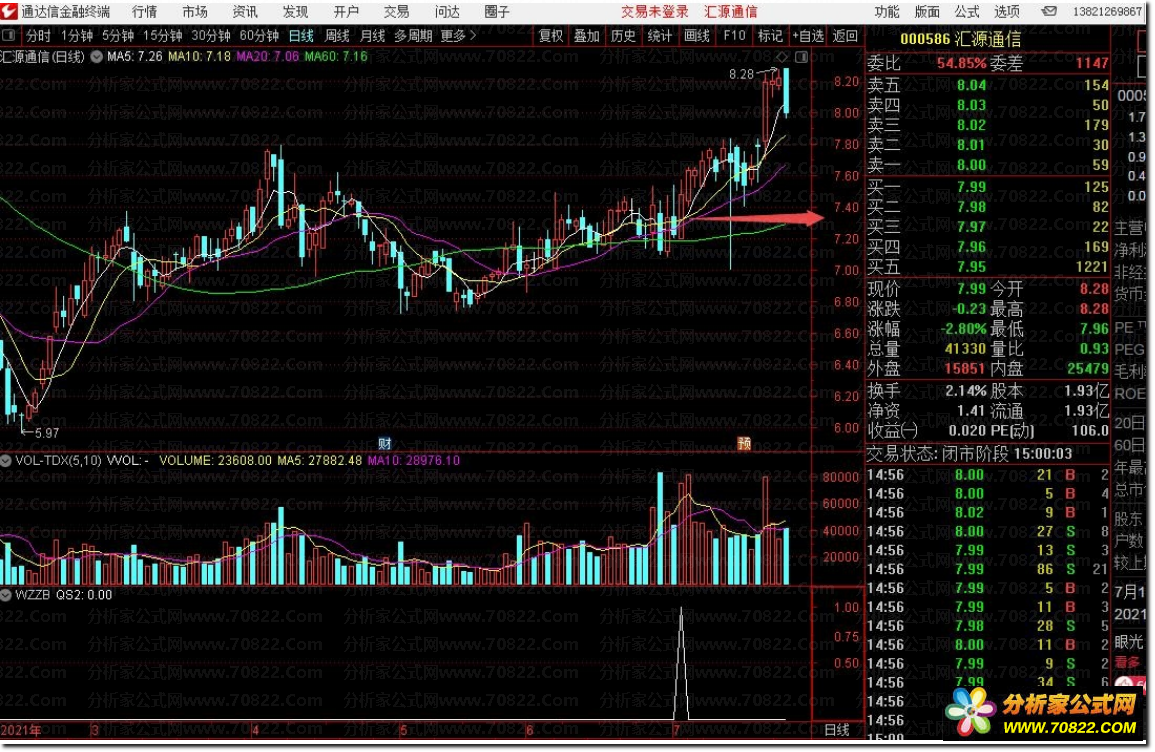This screenshot has height=752, width=1155.
Task: Click 卖一 price 8.00
Action: click(971, 165)
